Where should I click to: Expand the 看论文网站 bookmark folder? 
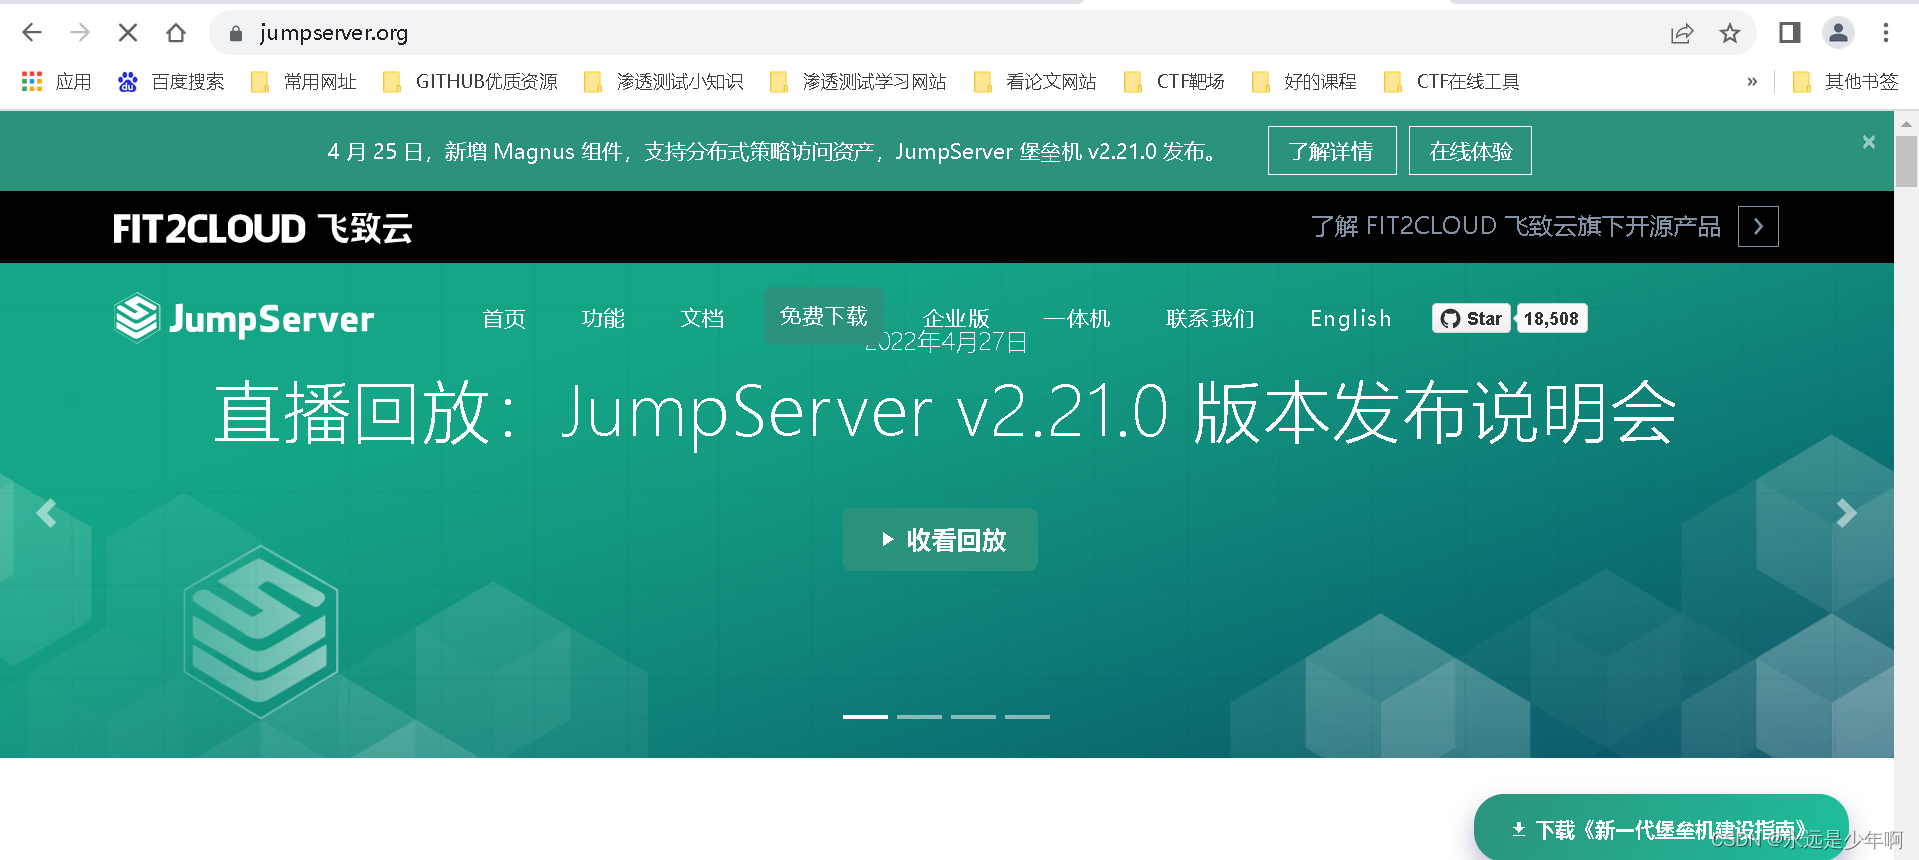(1035, 82)
